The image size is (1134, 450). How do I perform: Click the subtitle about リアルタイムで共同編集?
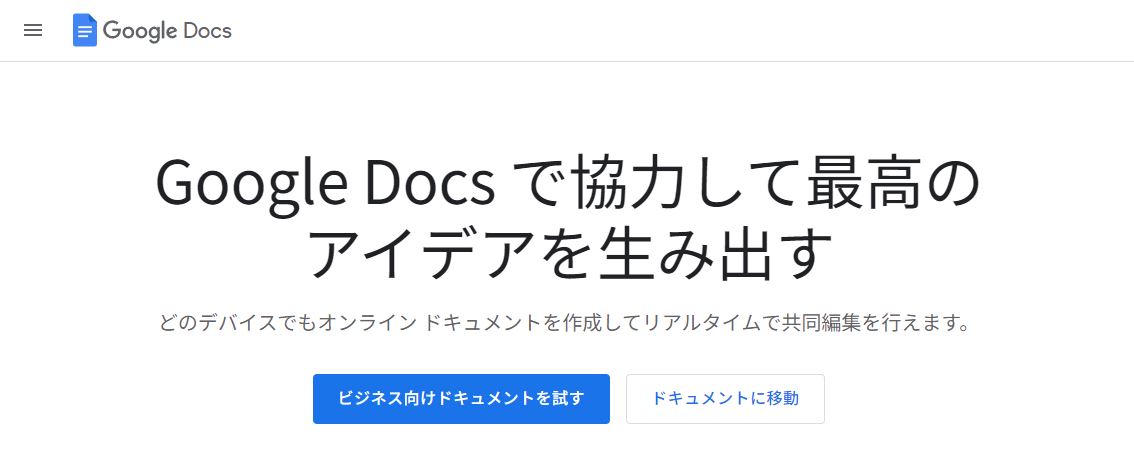pyautogui.click(x=566, y=323)
